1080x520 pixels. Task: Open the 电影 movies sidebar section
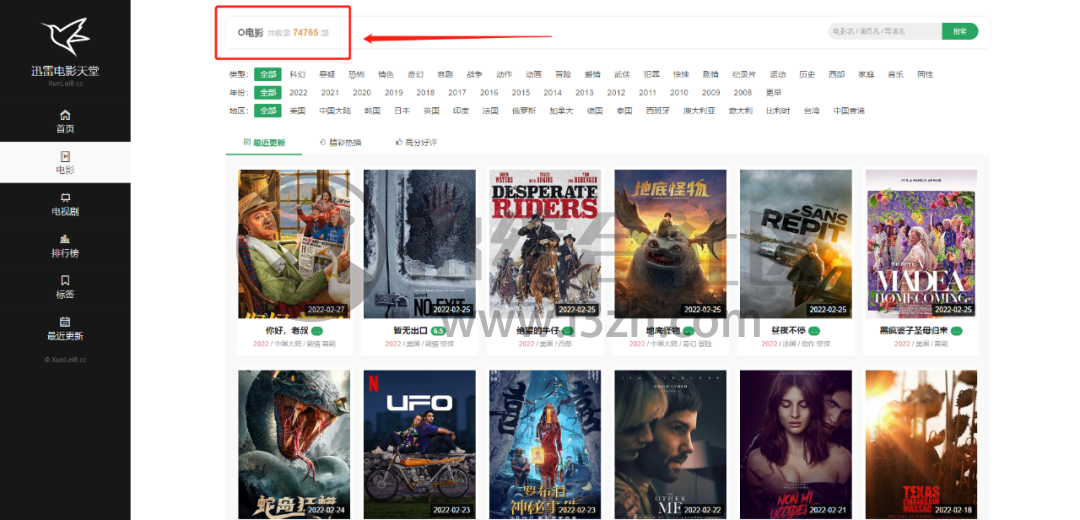(65, 163)
